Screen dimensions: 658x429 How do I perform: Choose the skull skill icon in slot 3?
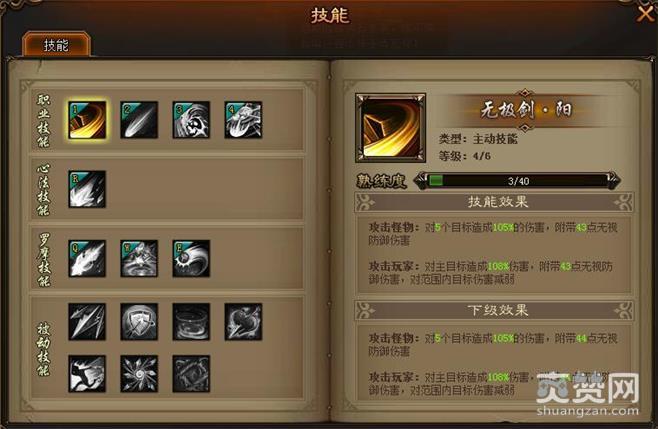pos(191,120)
